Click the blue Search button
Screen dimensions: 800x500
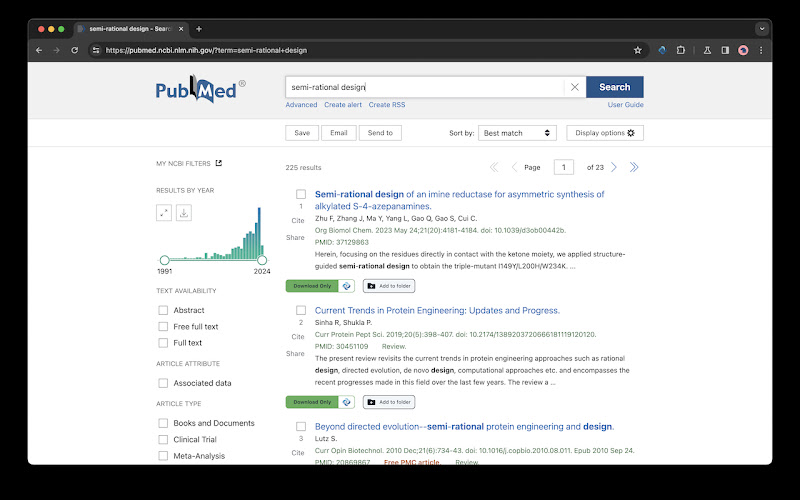tap(614, 87)
